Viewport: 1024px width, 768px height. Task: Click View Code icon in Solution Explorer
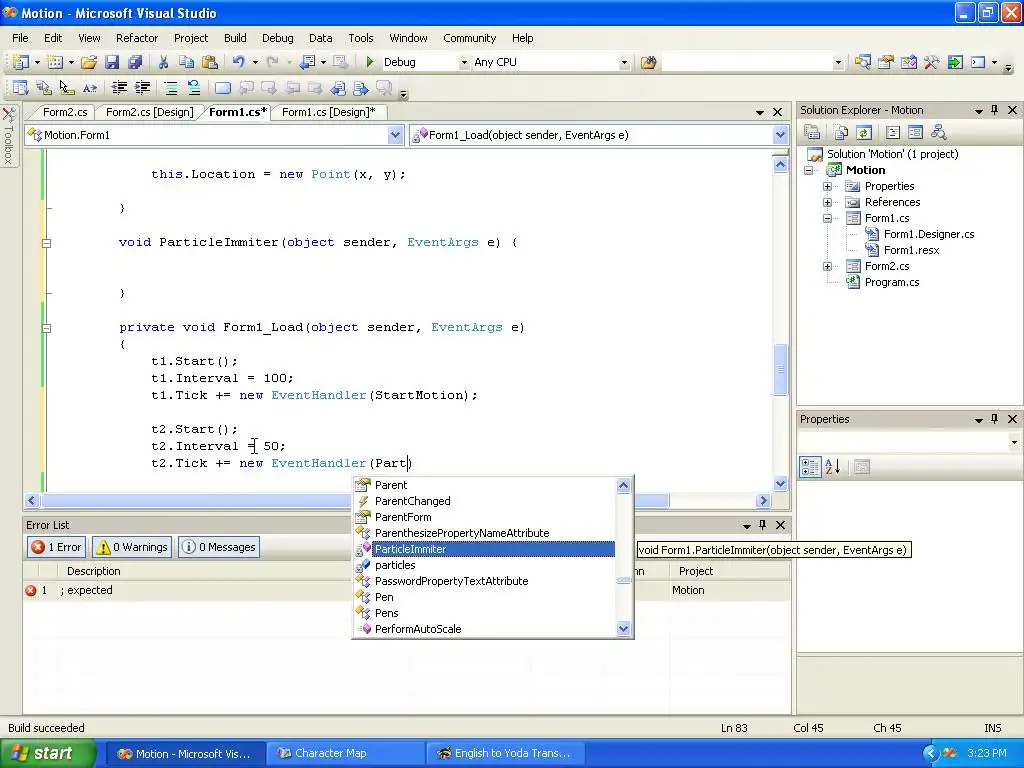coord(893,133)
